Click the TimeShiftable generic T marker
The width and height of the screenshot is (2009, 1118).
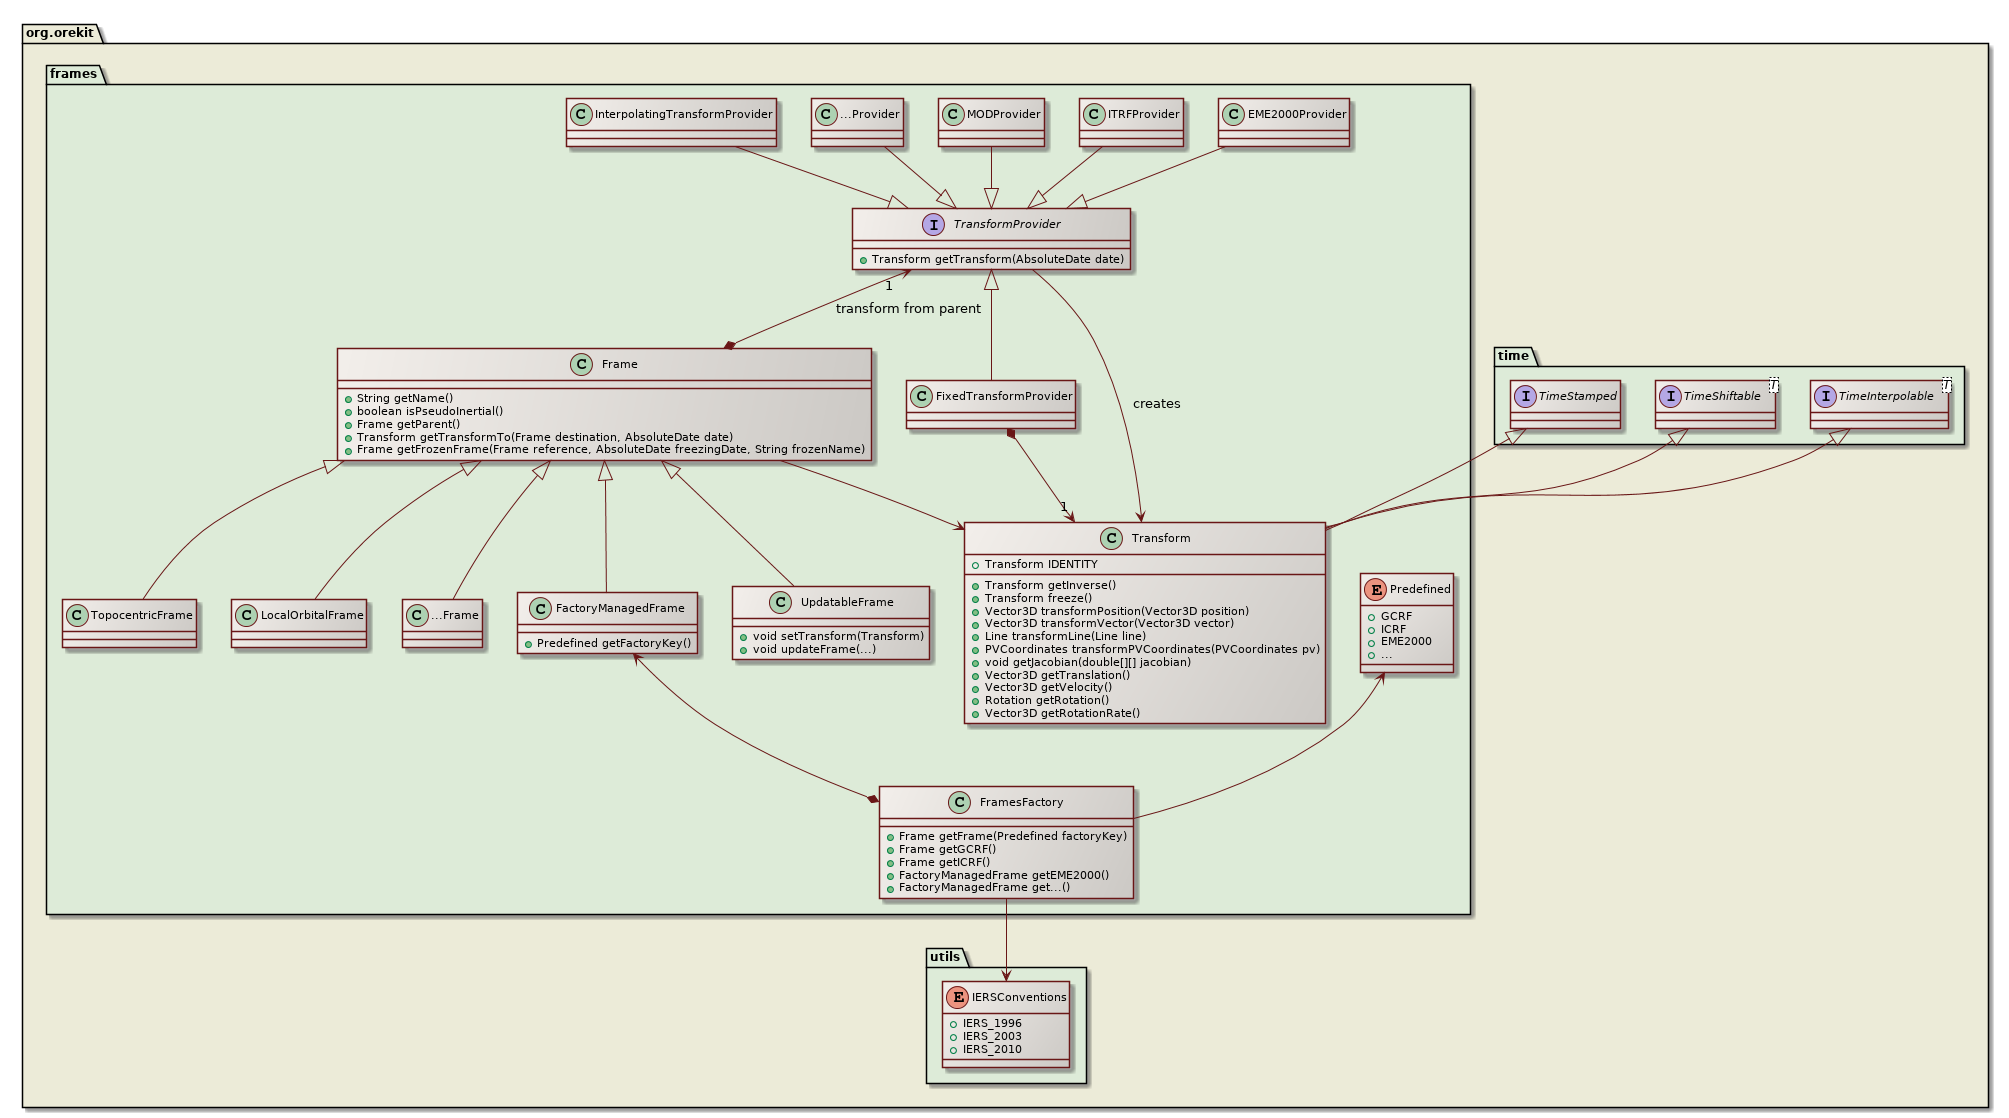[x=1773, y=384]
